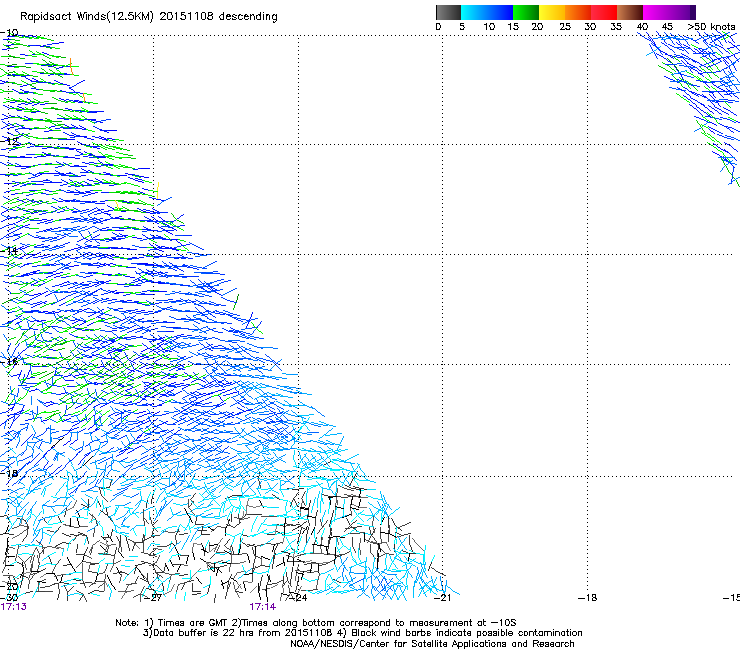The height and width of the screenshot is (650, 740).
Task: Click the 17:13 time label
Action: tap(14, 607)
